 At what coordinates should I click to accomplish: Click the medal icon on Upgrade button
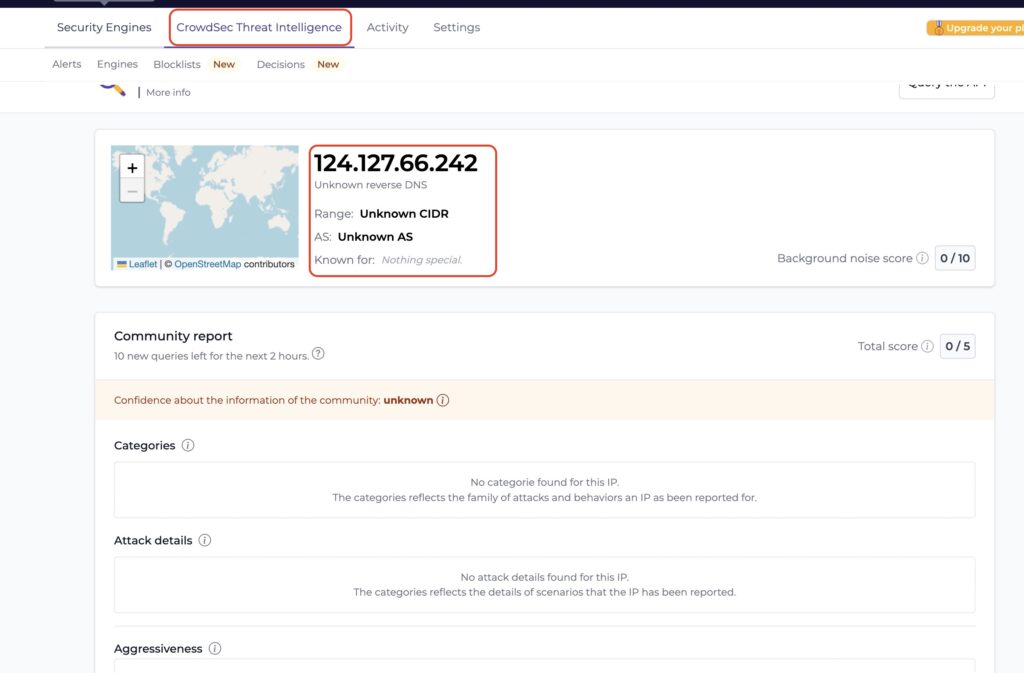coord(938,27)
